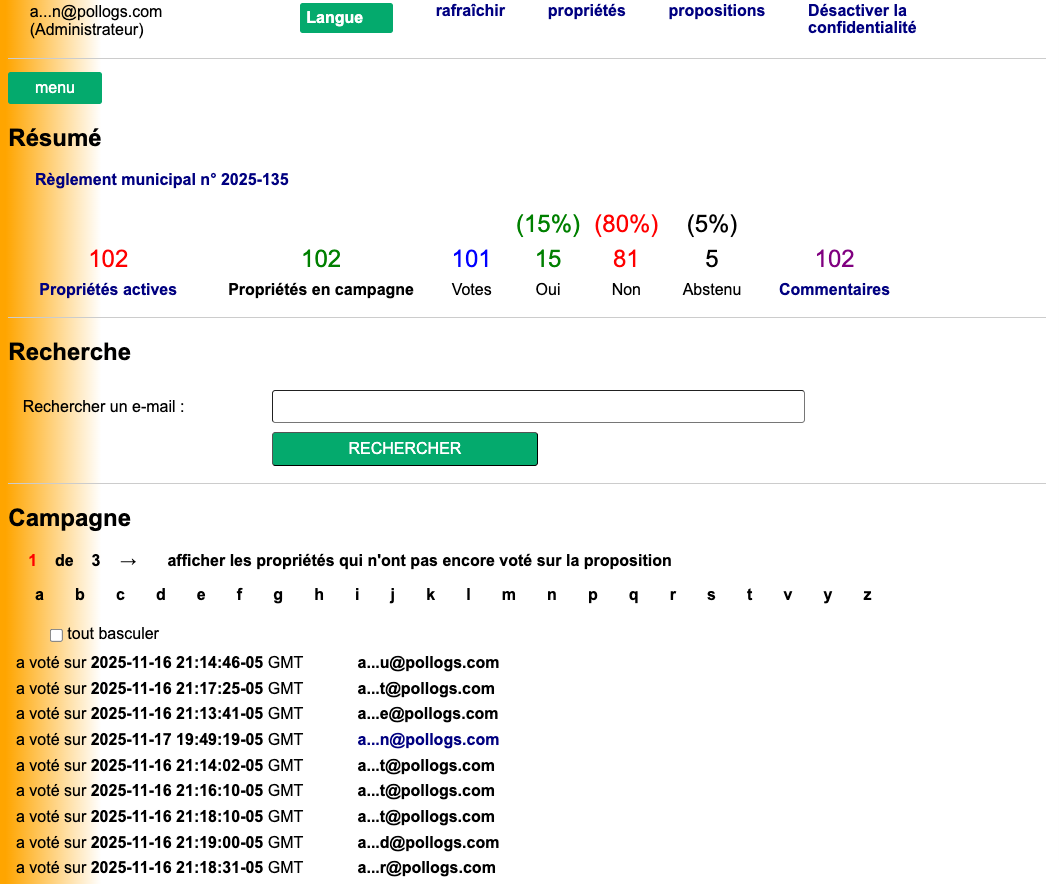Screen dimensions: 1059x884
Task: Open the Commentaires link
Action: click(x=834, y=290)
